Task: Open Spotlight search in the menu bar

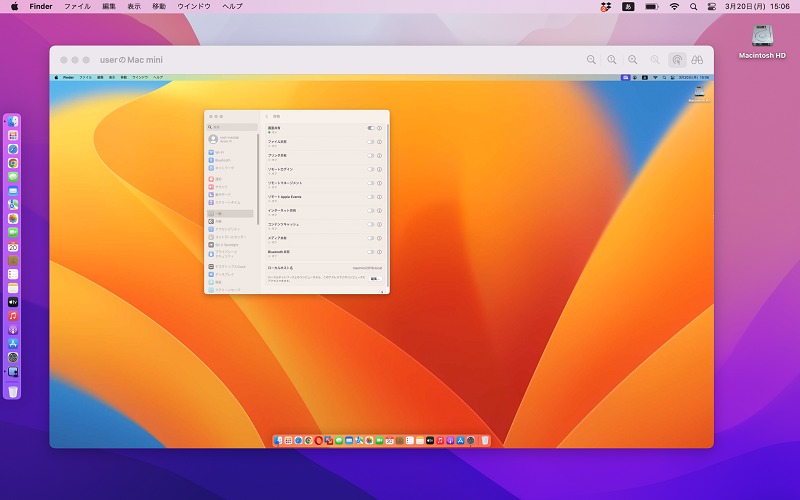Action: 693,7
